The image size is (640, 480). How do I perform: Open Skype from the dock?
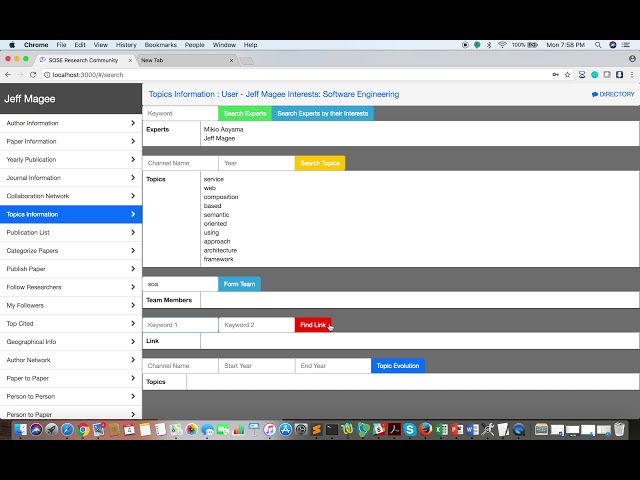click(410, 429)
